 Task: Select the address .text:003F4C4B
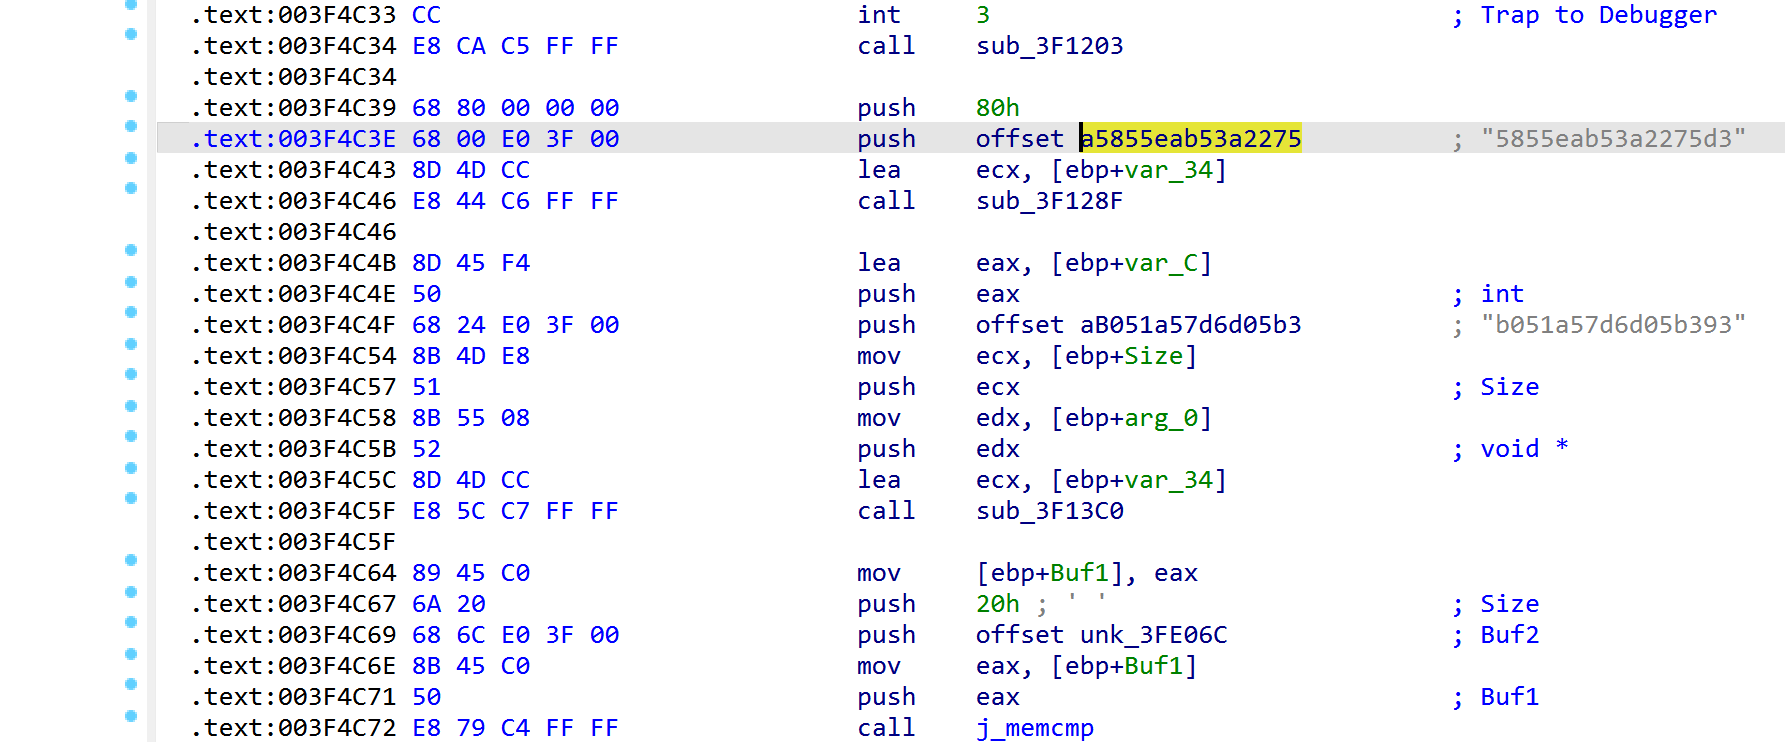294,263
